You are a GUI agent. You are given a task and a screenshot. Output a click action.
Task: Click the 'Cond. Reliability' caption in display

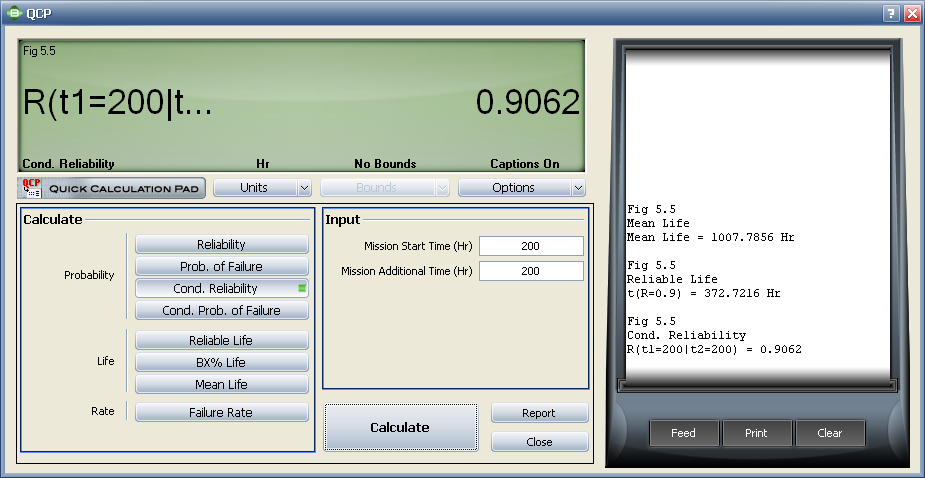pos(68,164)
